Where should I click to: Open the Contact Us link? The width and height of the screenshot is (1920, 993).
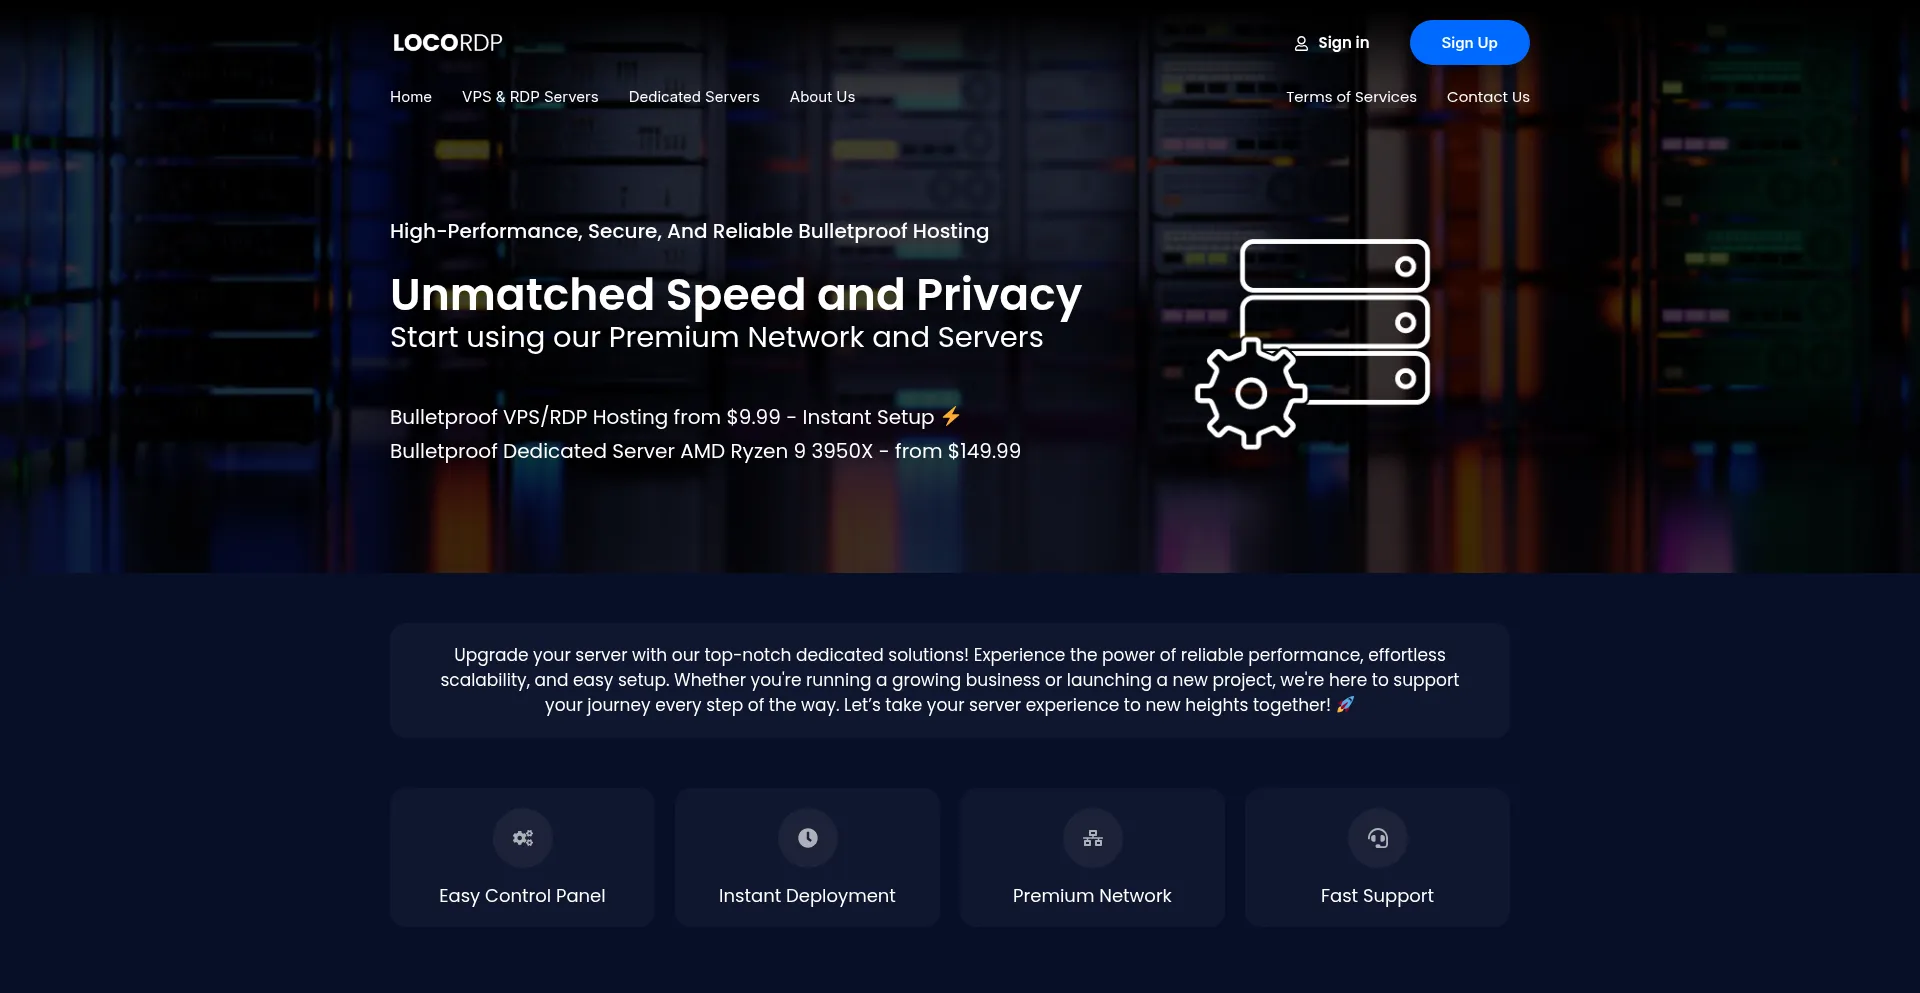tap(1488, 97)
